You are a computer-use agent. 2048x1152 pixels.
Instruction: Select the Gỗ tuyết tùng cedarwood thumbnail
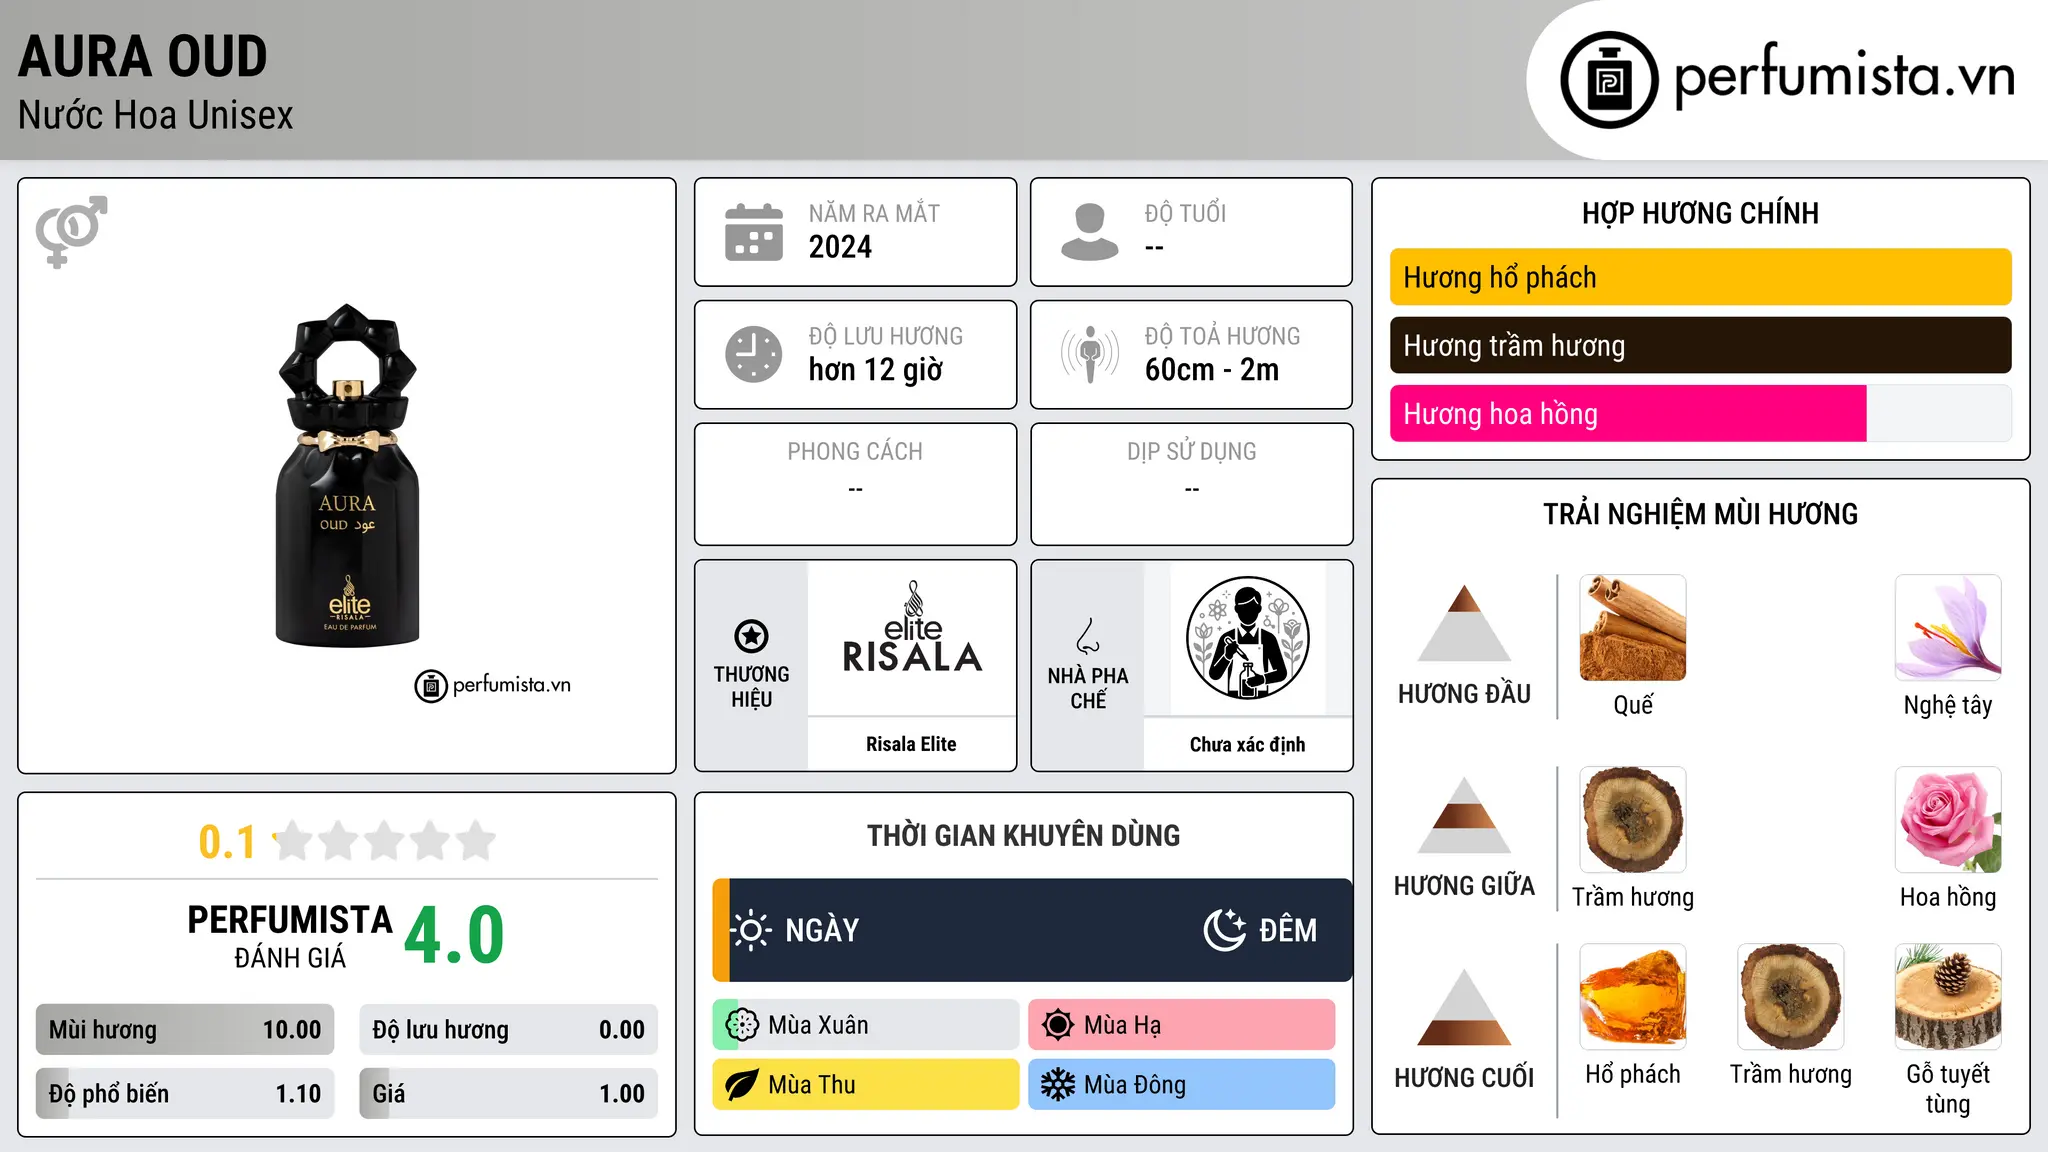pyautogui.click(x=1948, y=997)
